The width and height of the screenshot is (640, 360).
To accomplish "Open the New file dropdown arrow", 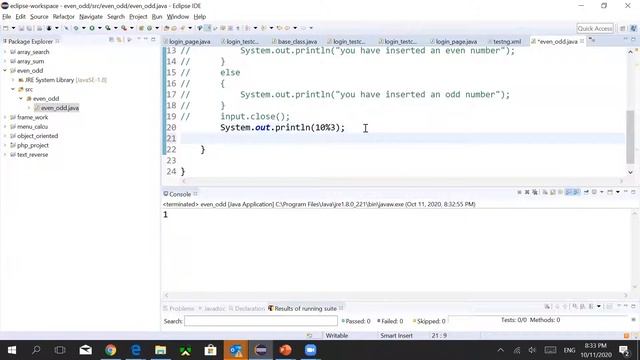I will pyautogui.click(x=13, y=28).
